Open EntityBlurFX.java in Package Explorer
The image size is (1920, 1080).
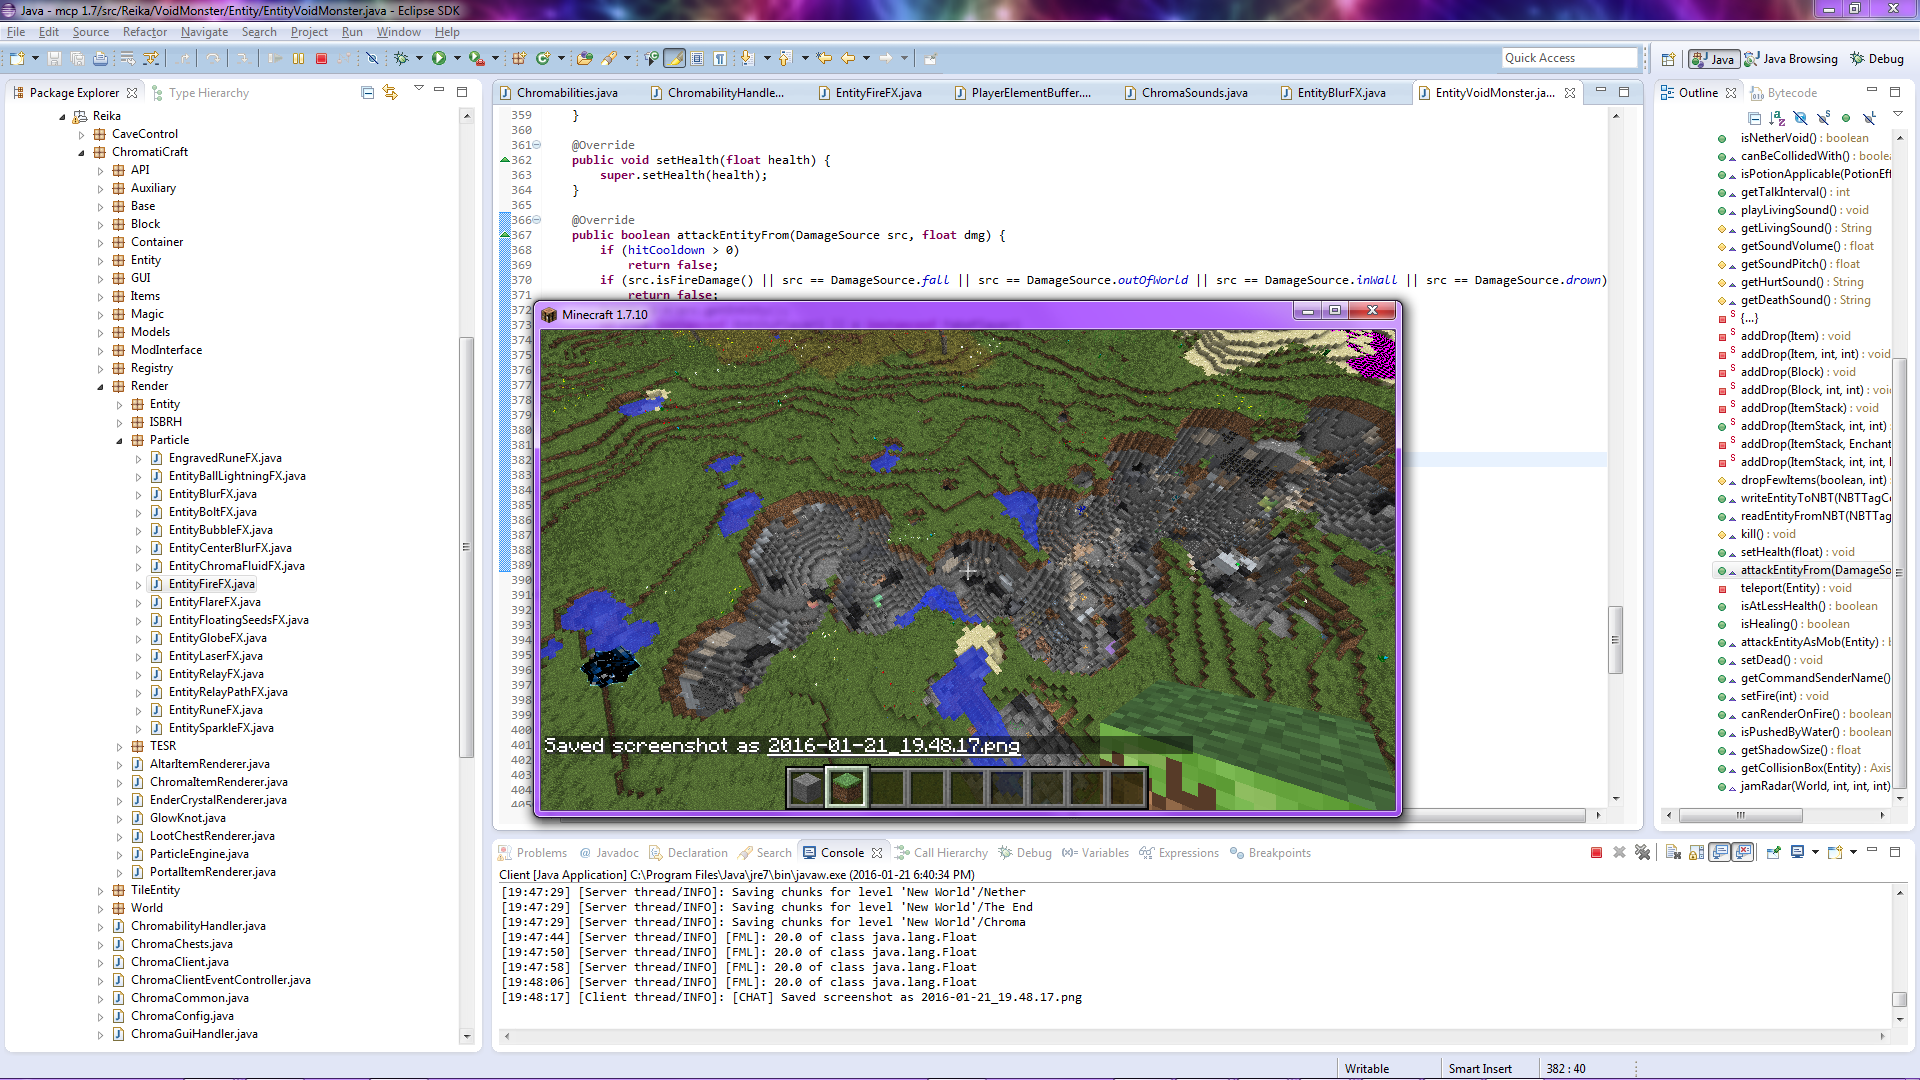tap(212, 494)
